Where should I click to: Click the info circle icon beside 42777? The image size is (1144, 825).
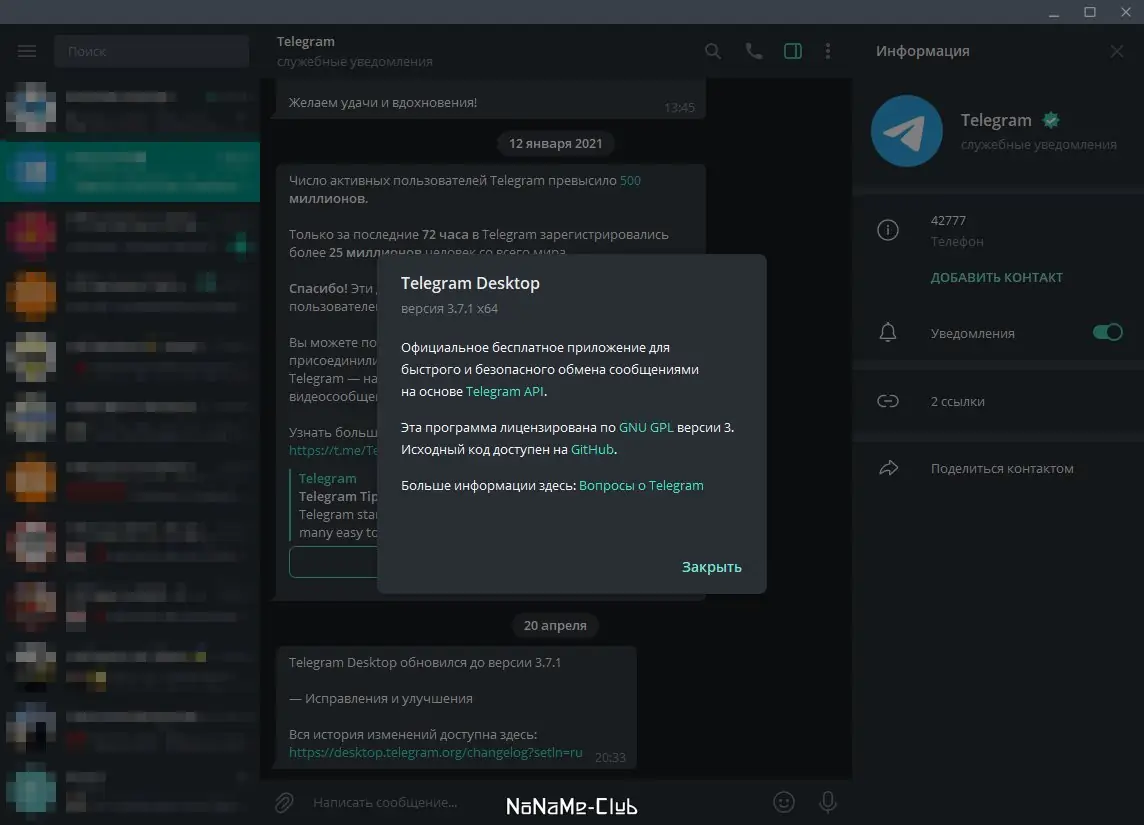pos(888,231)
